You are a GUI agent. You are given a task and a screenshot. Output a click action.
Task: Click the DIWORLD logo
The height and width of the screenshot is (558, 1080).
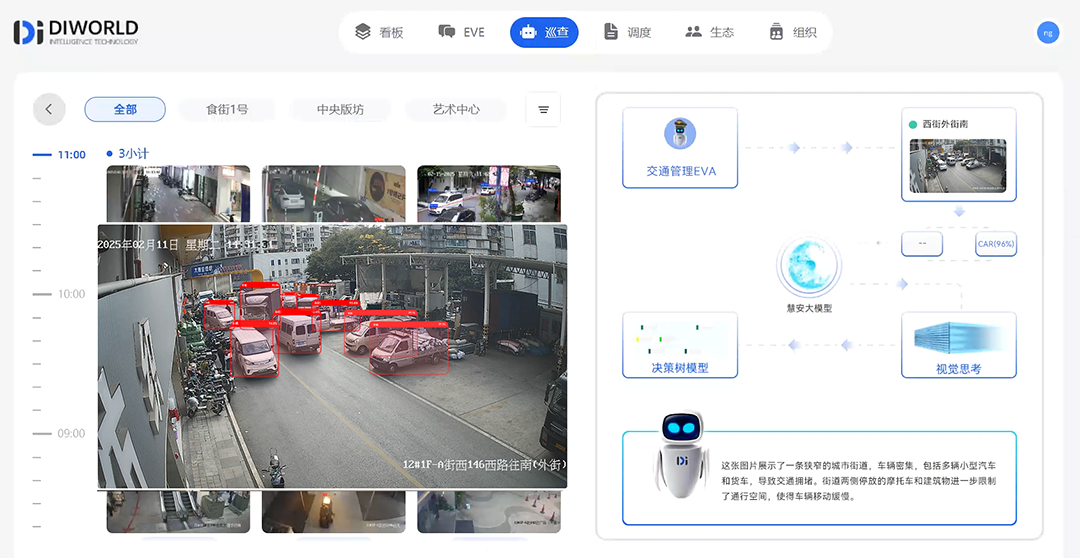tap(76, 32)
